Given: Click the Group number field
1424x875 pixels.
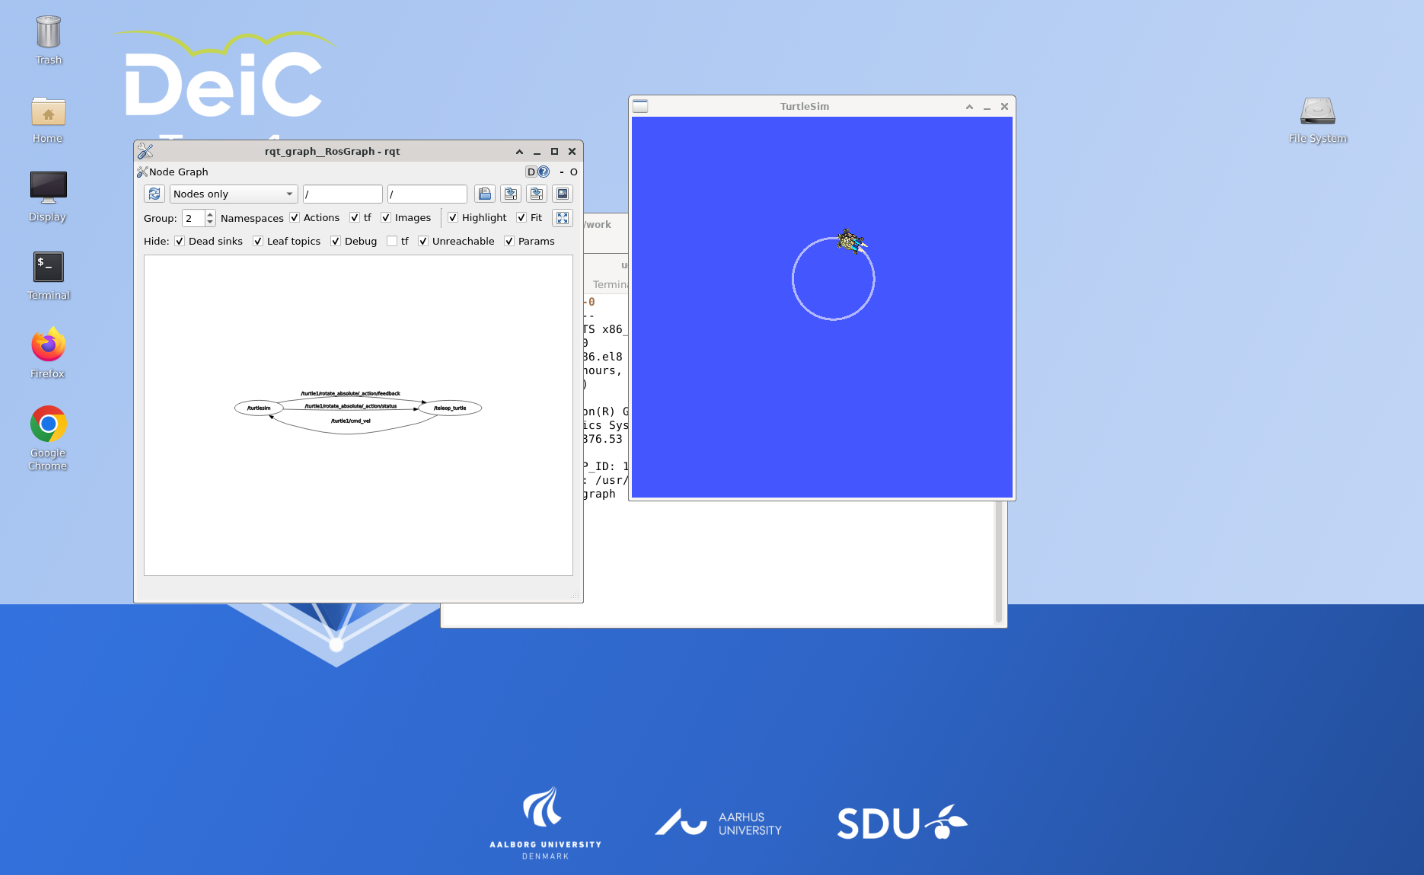Looking at the screenshot, I should [x=193, y=218].
